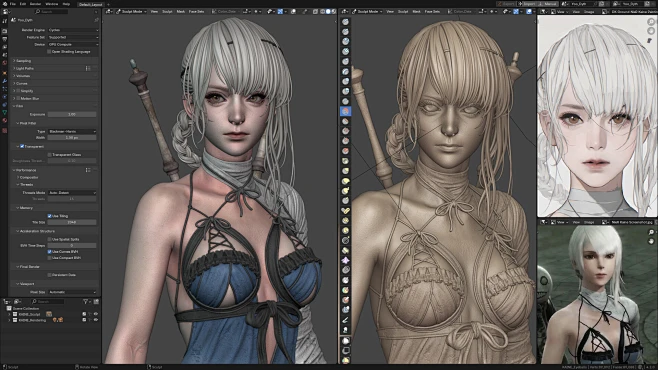Open Viewport Pixel Size dropdown
Screen dimensions: 658x370
point(72,292)
